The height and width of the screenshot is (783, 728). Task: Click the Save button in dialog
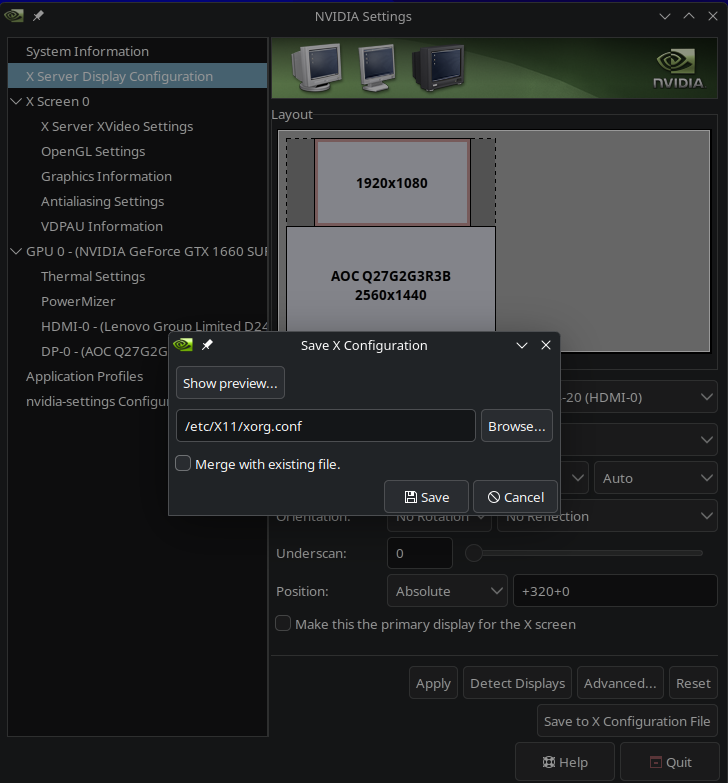coord(427,497)
